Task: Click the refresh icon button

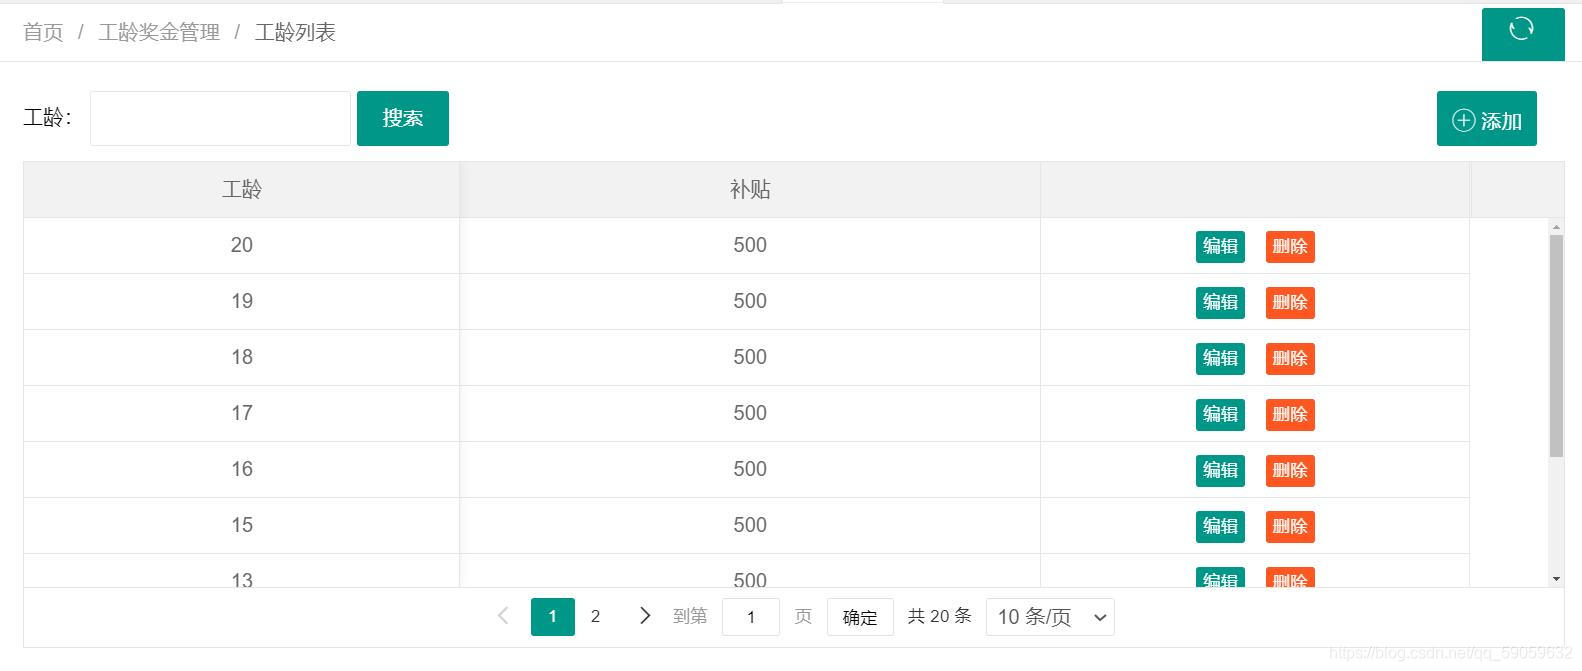Action: pos(1522,31)
